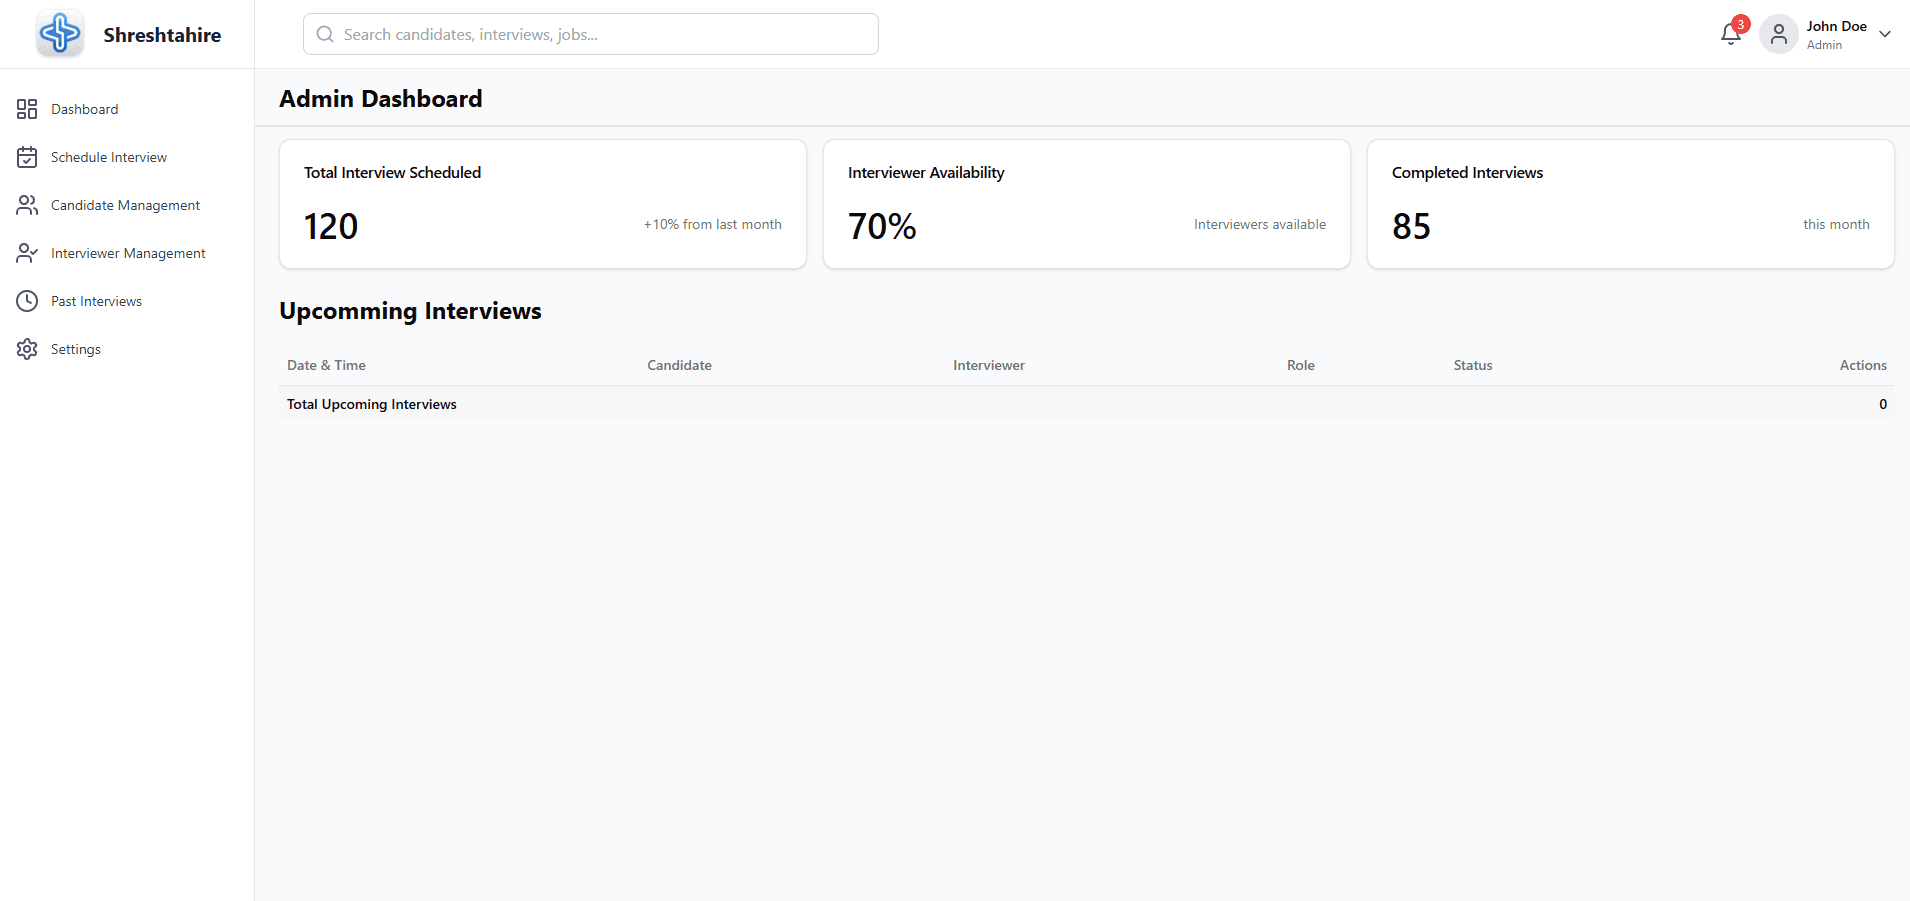Click the Total Interview Scheduled card
Image resolution: width=1910 pixels, height=901 pixels.
(x=542, y=204)
